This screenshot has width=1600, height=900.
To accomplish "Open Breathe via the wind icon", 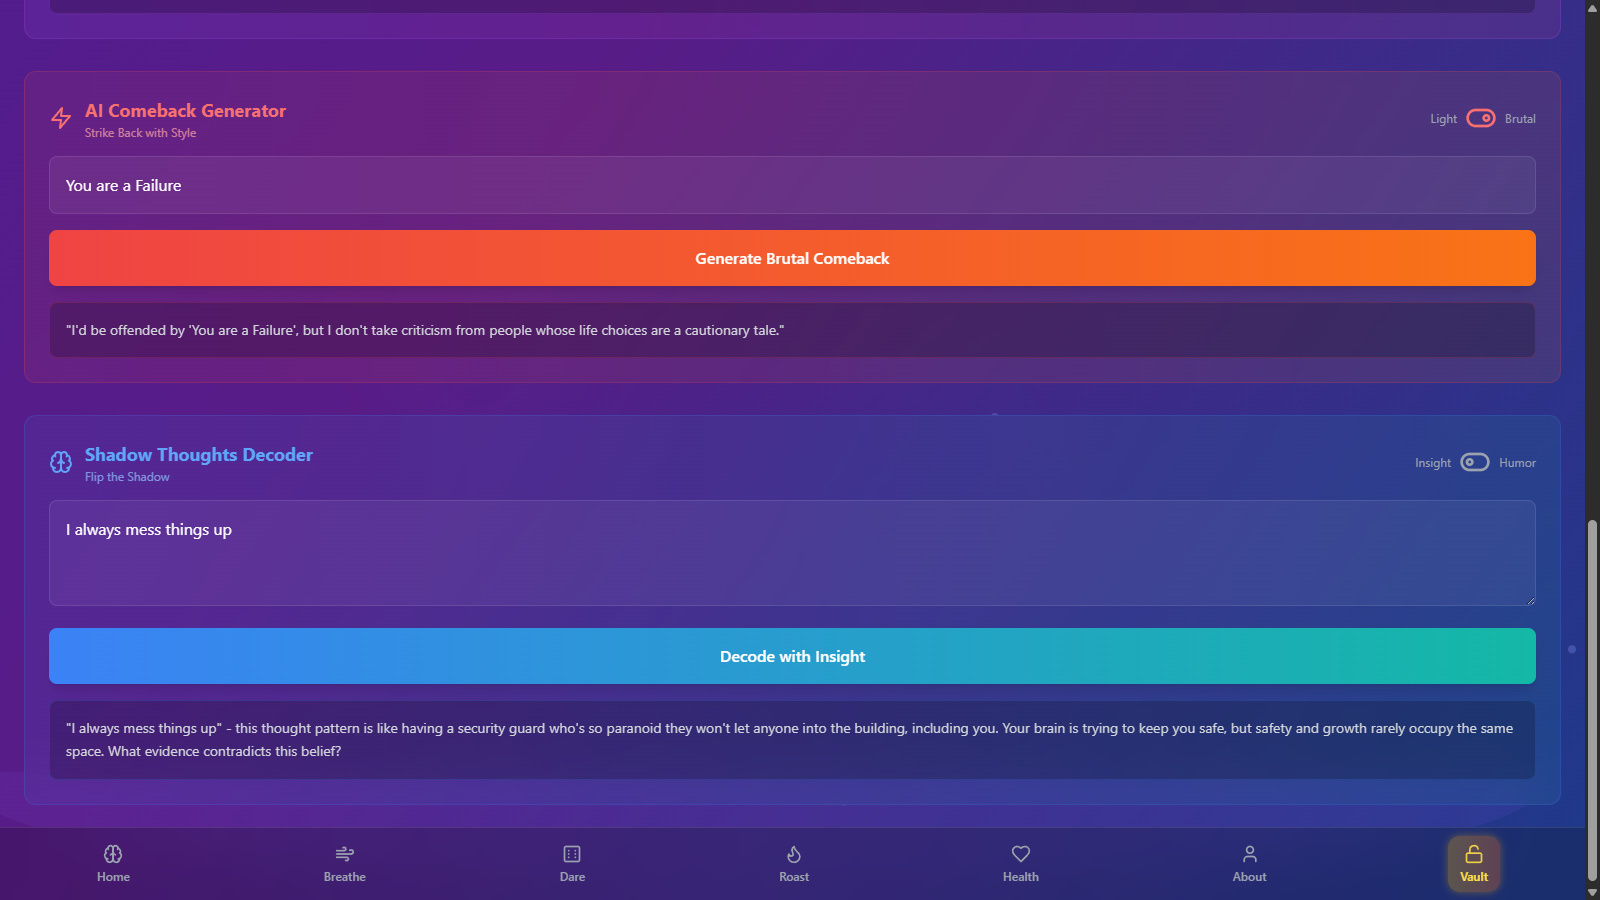I will 344,854.
